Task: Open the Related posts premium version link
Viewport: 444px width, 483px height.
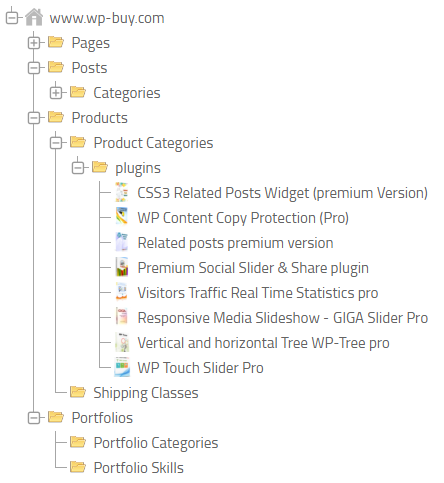Action: click(235, 243)
